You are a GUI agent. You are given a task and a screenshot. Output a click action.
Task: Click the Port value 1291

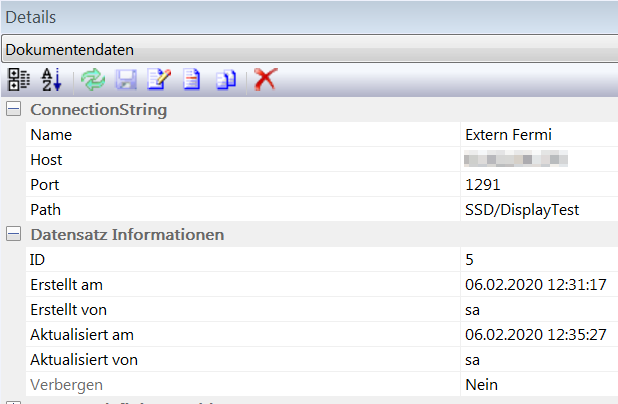484,184
